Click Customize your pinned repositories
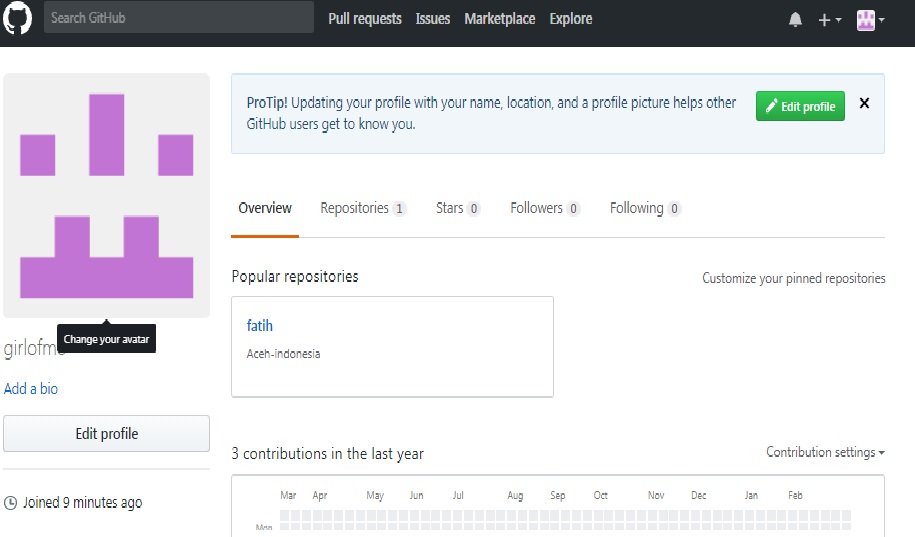The image size is (915, 537). click(794, 278)
